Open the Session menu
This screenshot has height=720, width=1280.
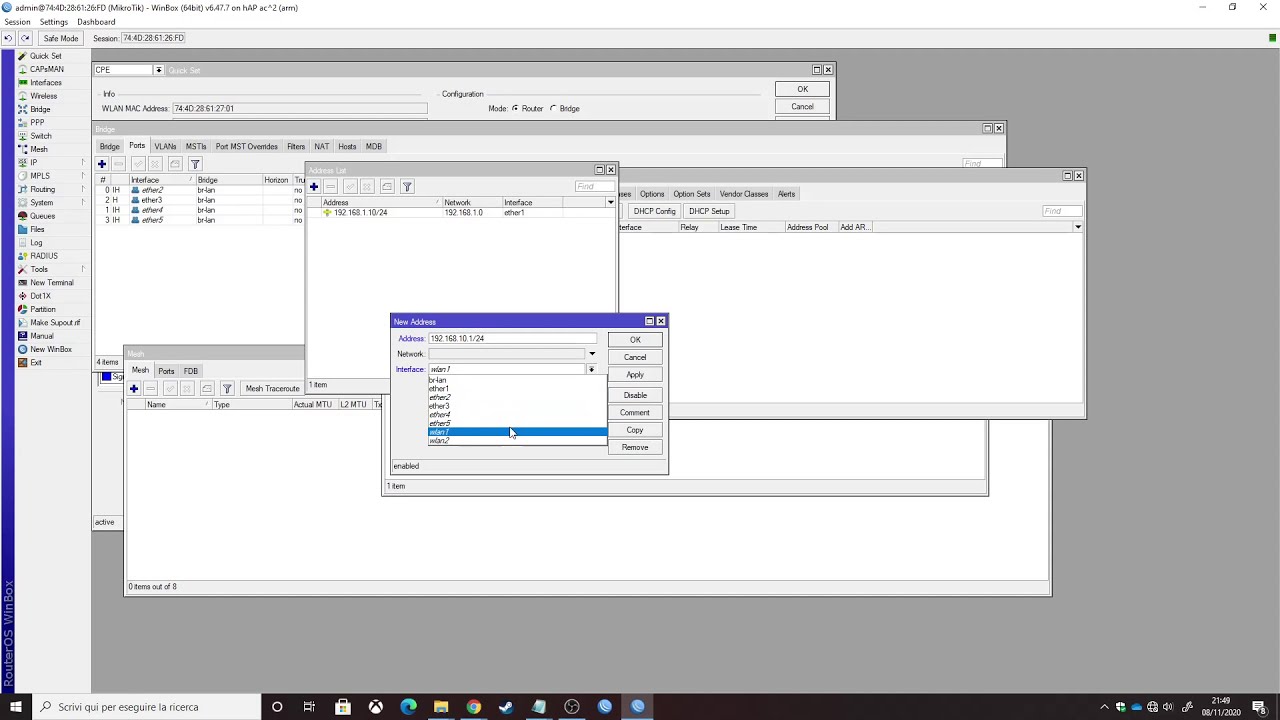click(17, 22)
